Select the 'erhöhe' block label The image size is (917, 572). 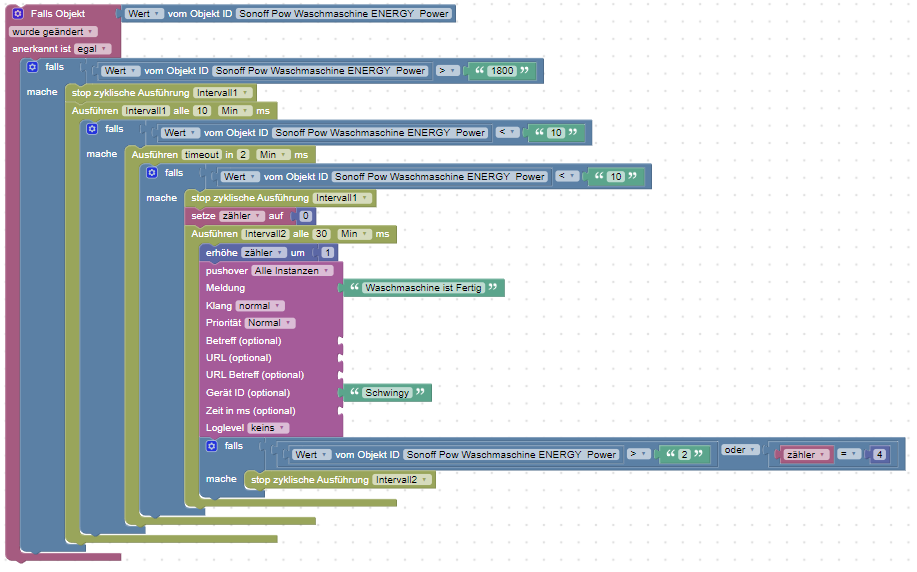[221, 253]
